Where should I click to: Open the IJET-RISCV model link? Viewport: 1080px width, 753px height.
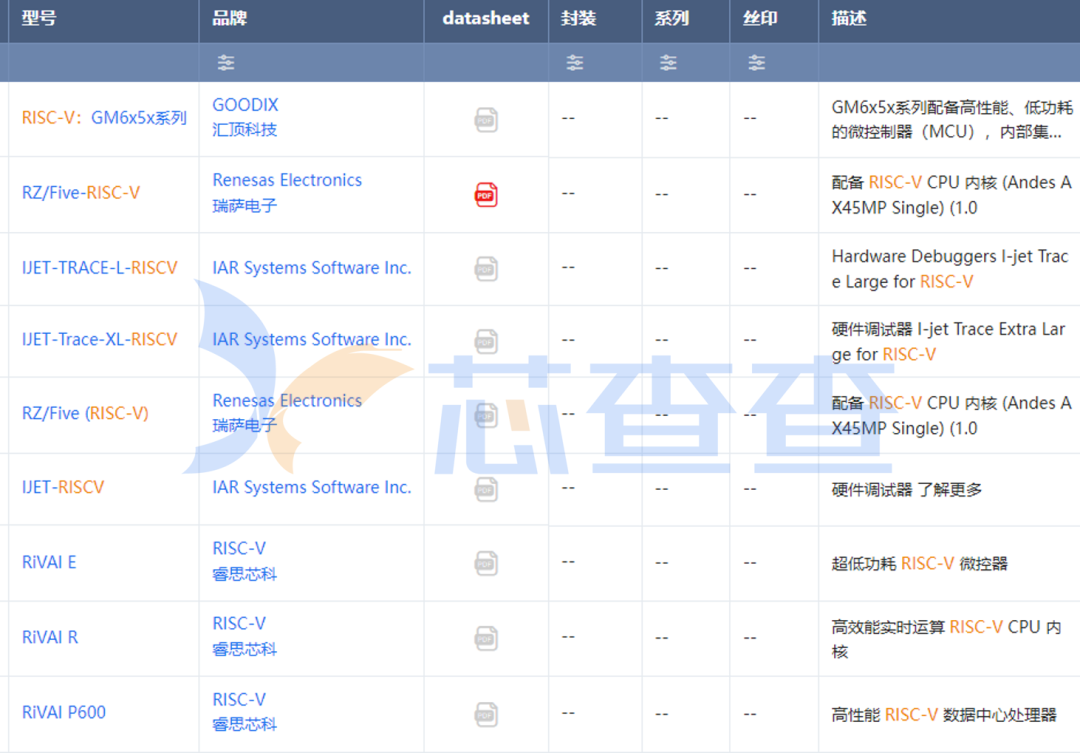click(x=63, y=487)
